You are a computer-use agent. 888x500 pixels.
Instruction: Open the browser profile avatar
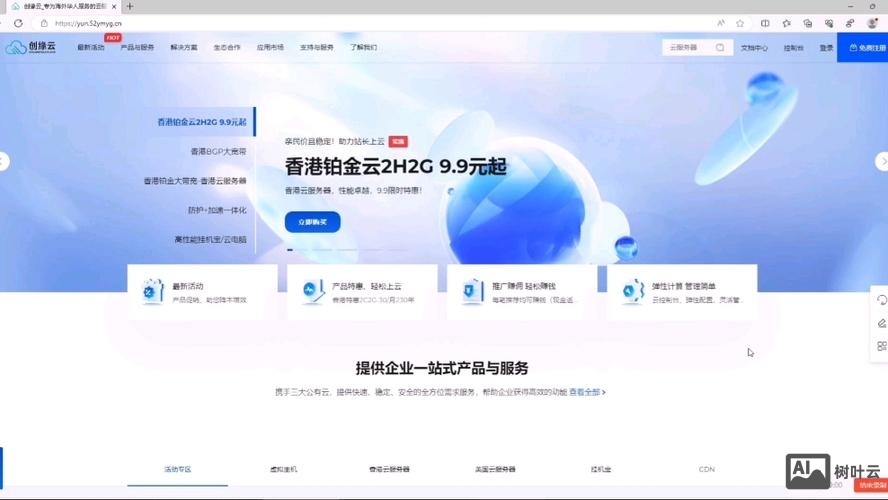pos(872,23)
